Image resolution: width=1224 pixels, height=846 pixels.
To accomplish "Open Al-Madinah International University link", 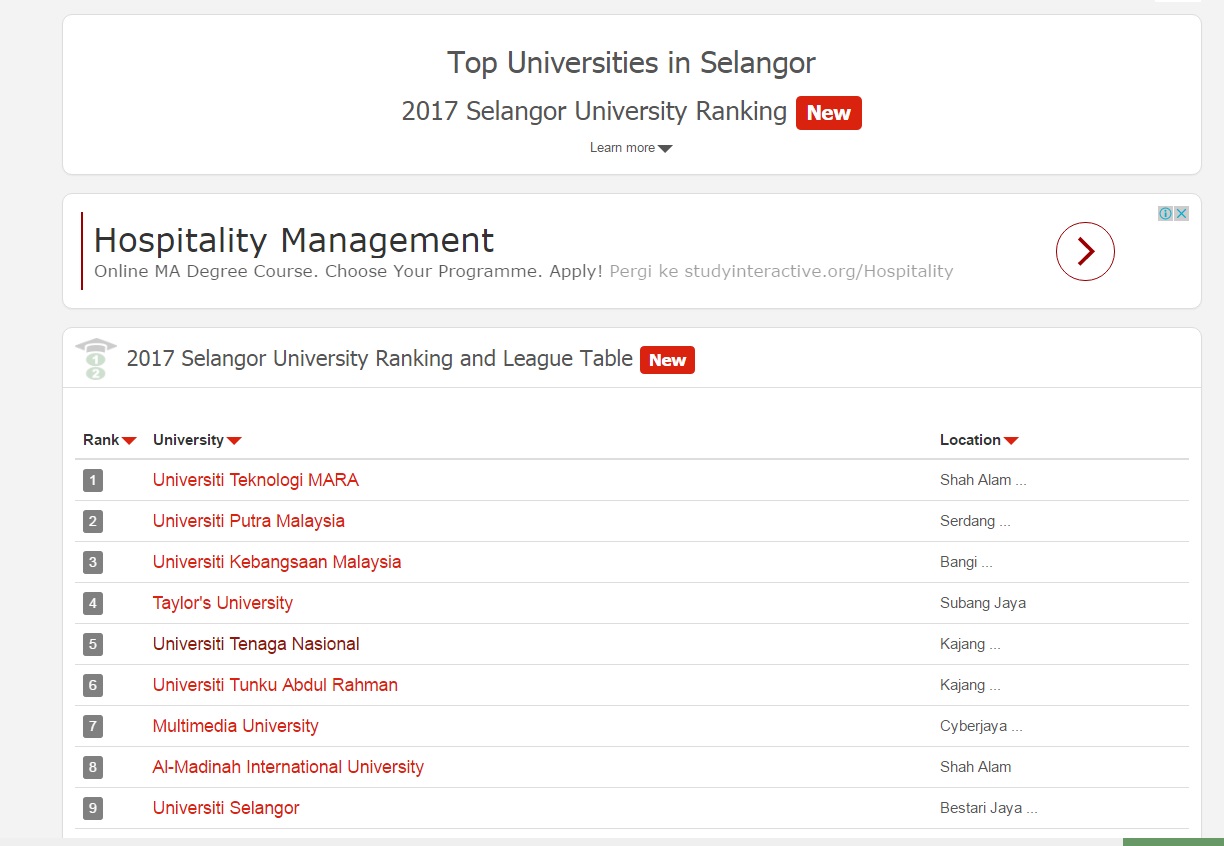I will click(x=288, y=767).
